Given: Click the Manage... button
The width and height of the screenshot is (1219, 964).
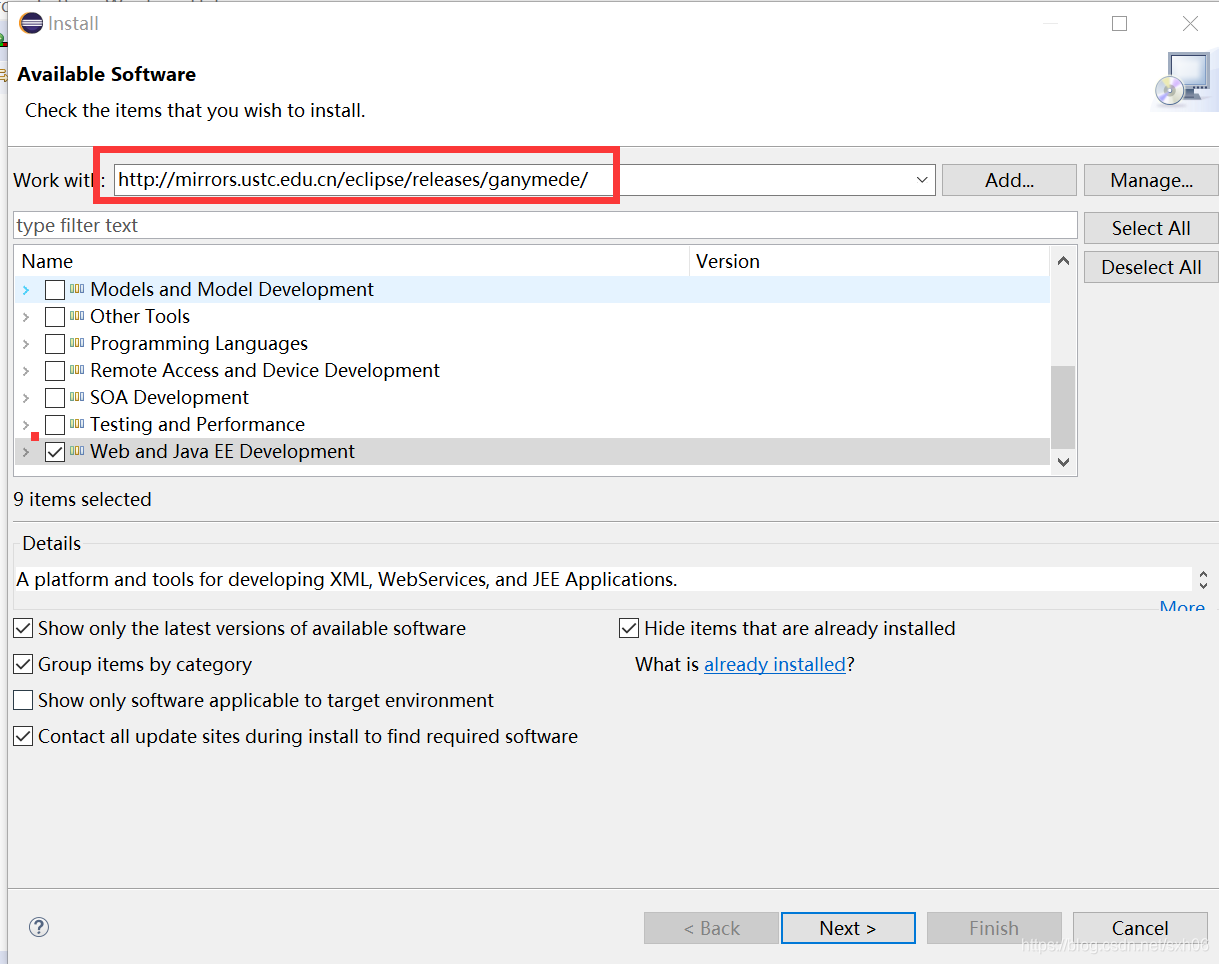Looking at the screenshot, I should (x=1151, y=180).
